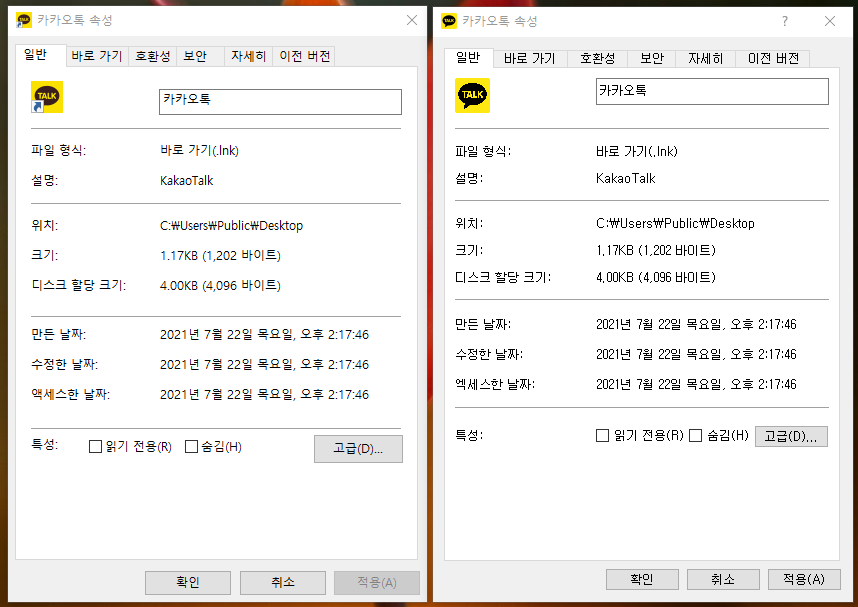Image resolution: width=858 pixels, height=607 pixels.
Task: Click 수정한 날짜 date value, left window
Action: 264,365
